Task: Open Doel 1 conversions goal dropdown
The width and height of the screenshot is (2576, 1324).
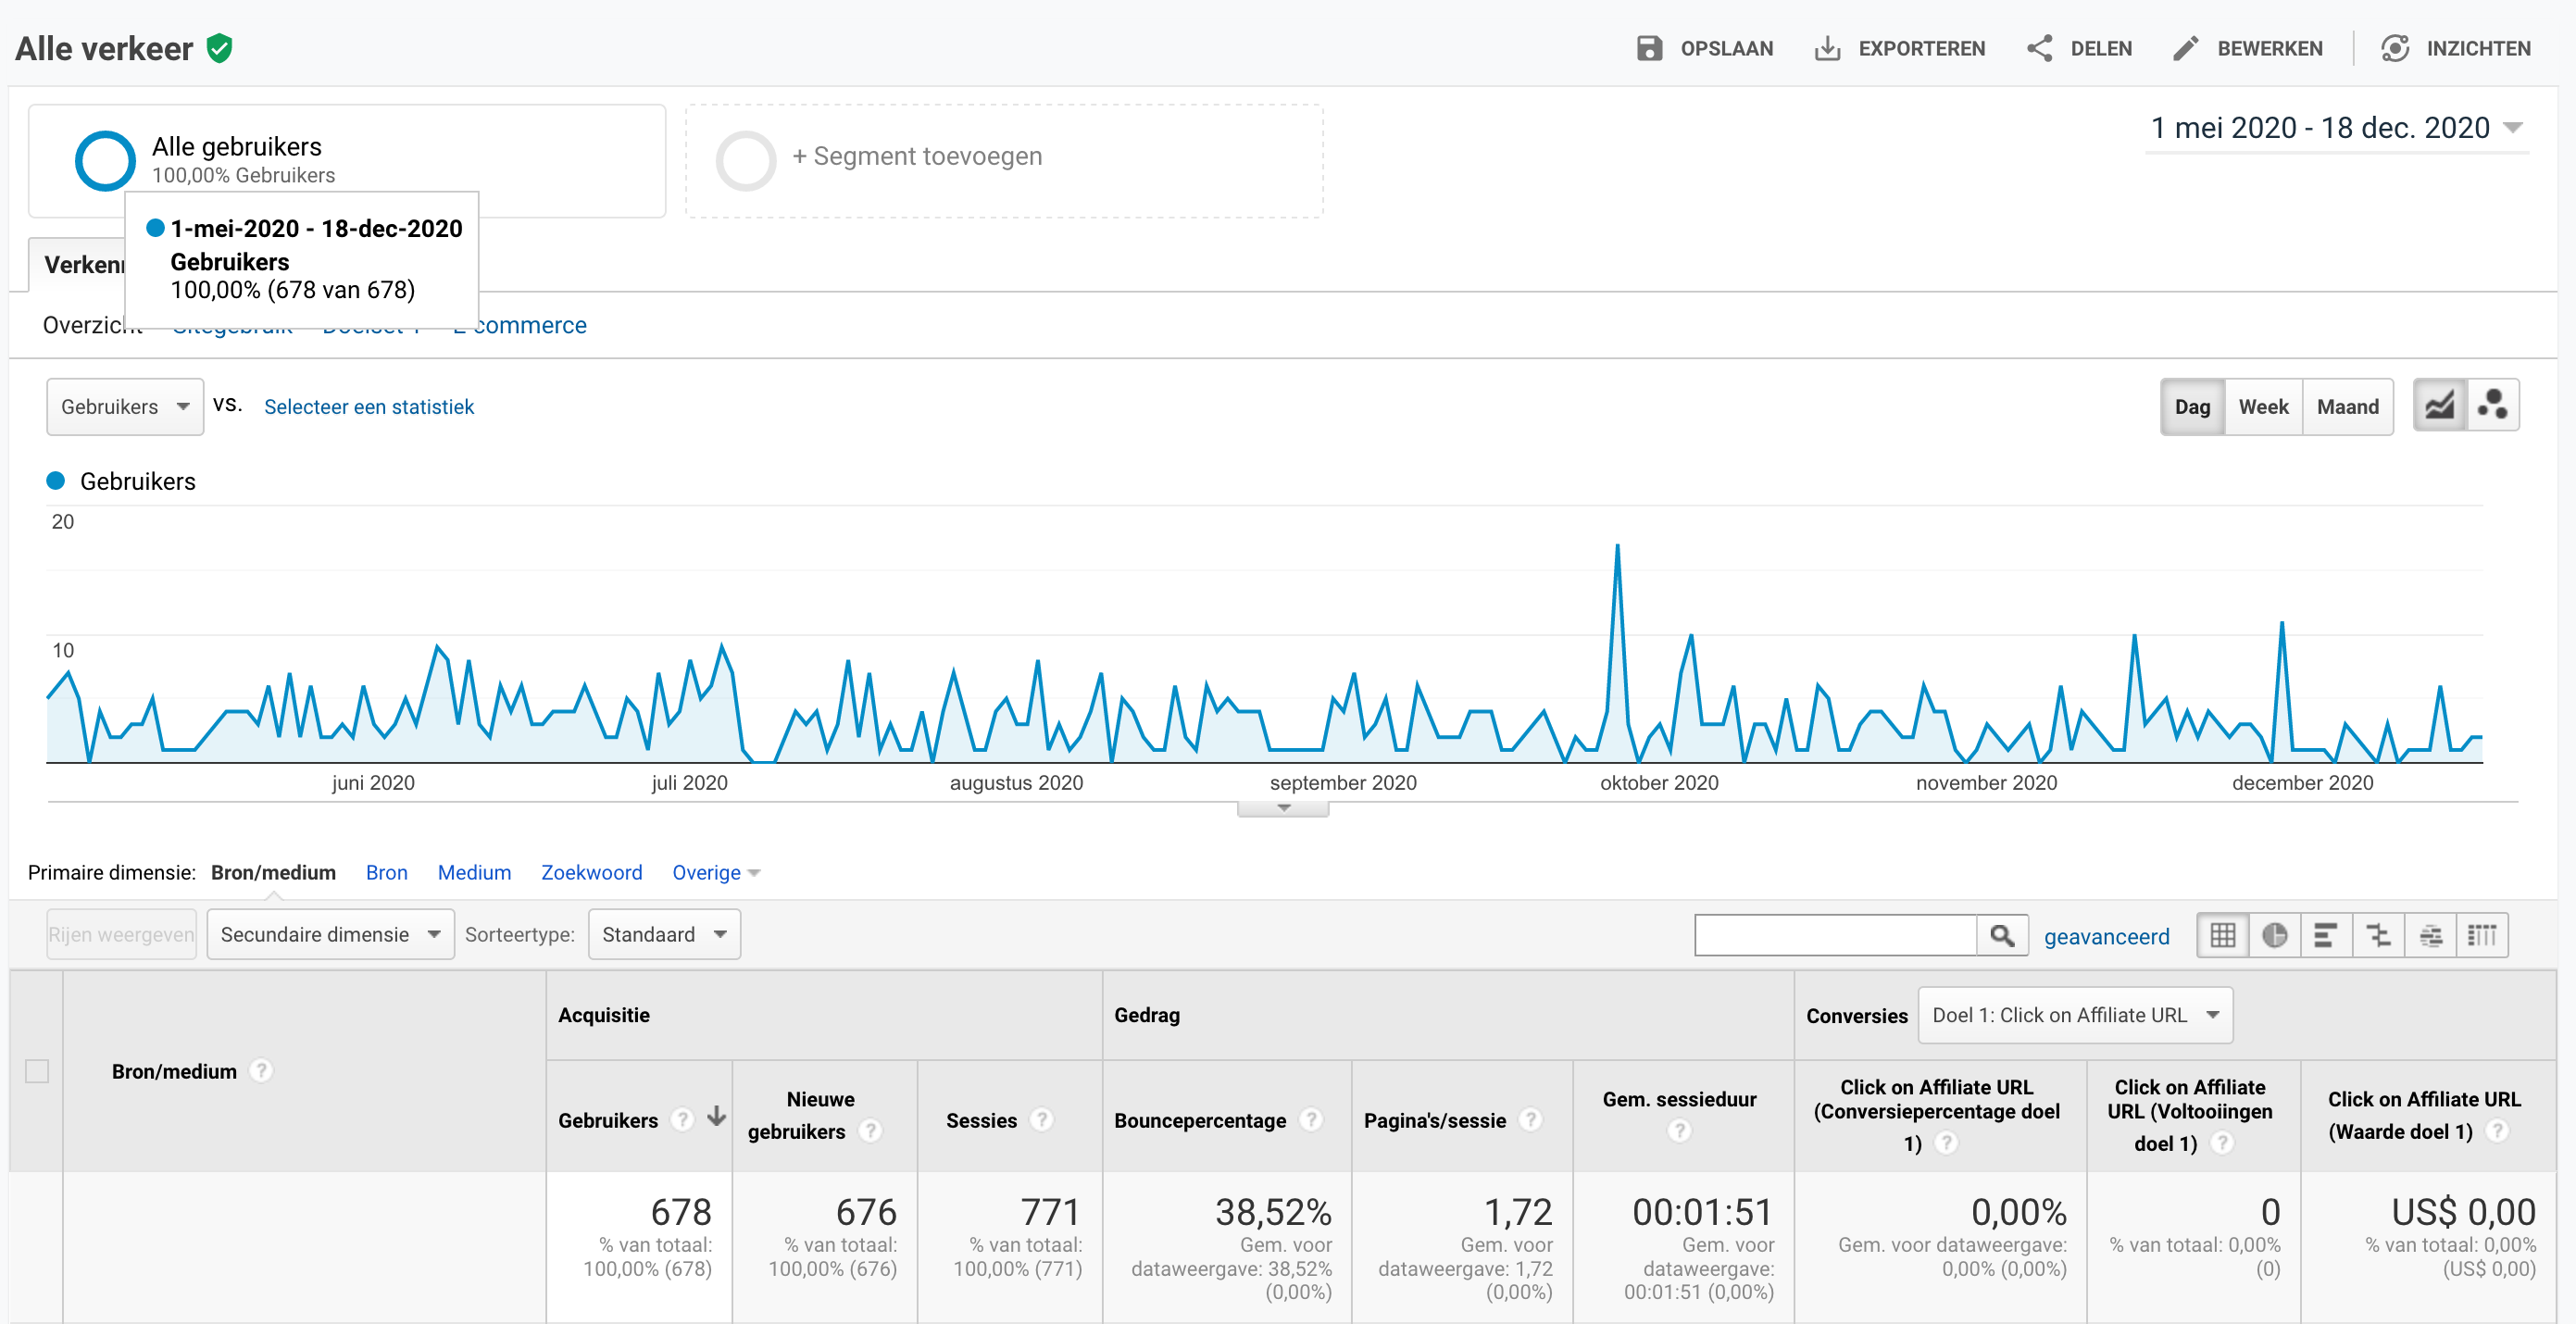Action: 2075,1015
